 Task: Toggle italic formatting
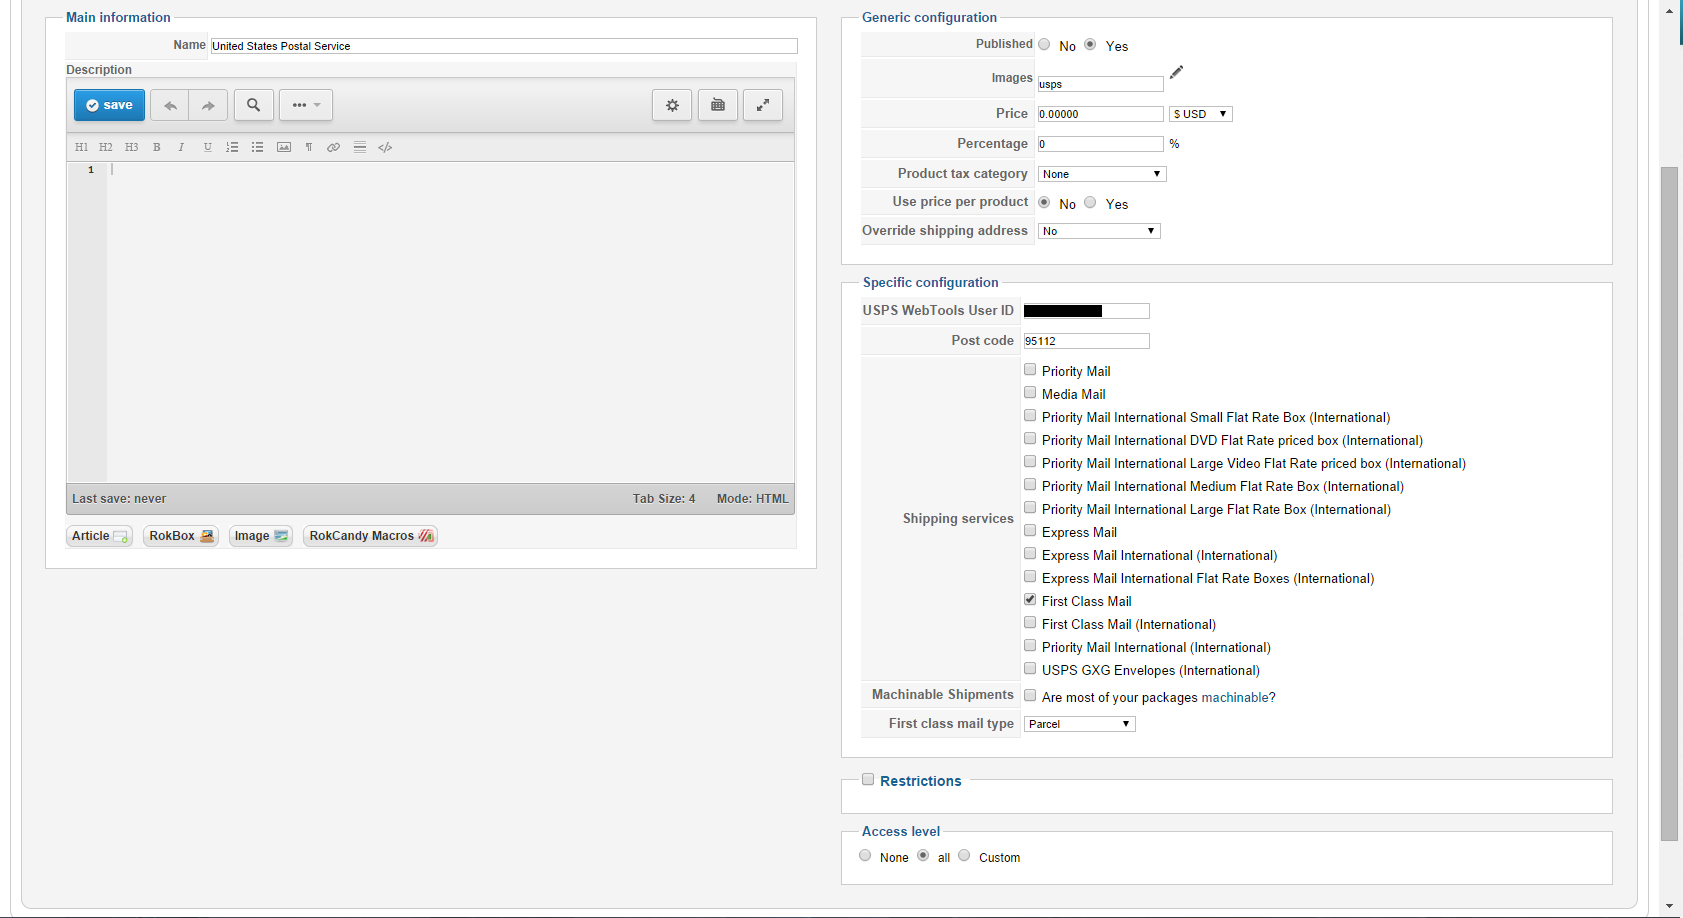click(x=181, y=147)
